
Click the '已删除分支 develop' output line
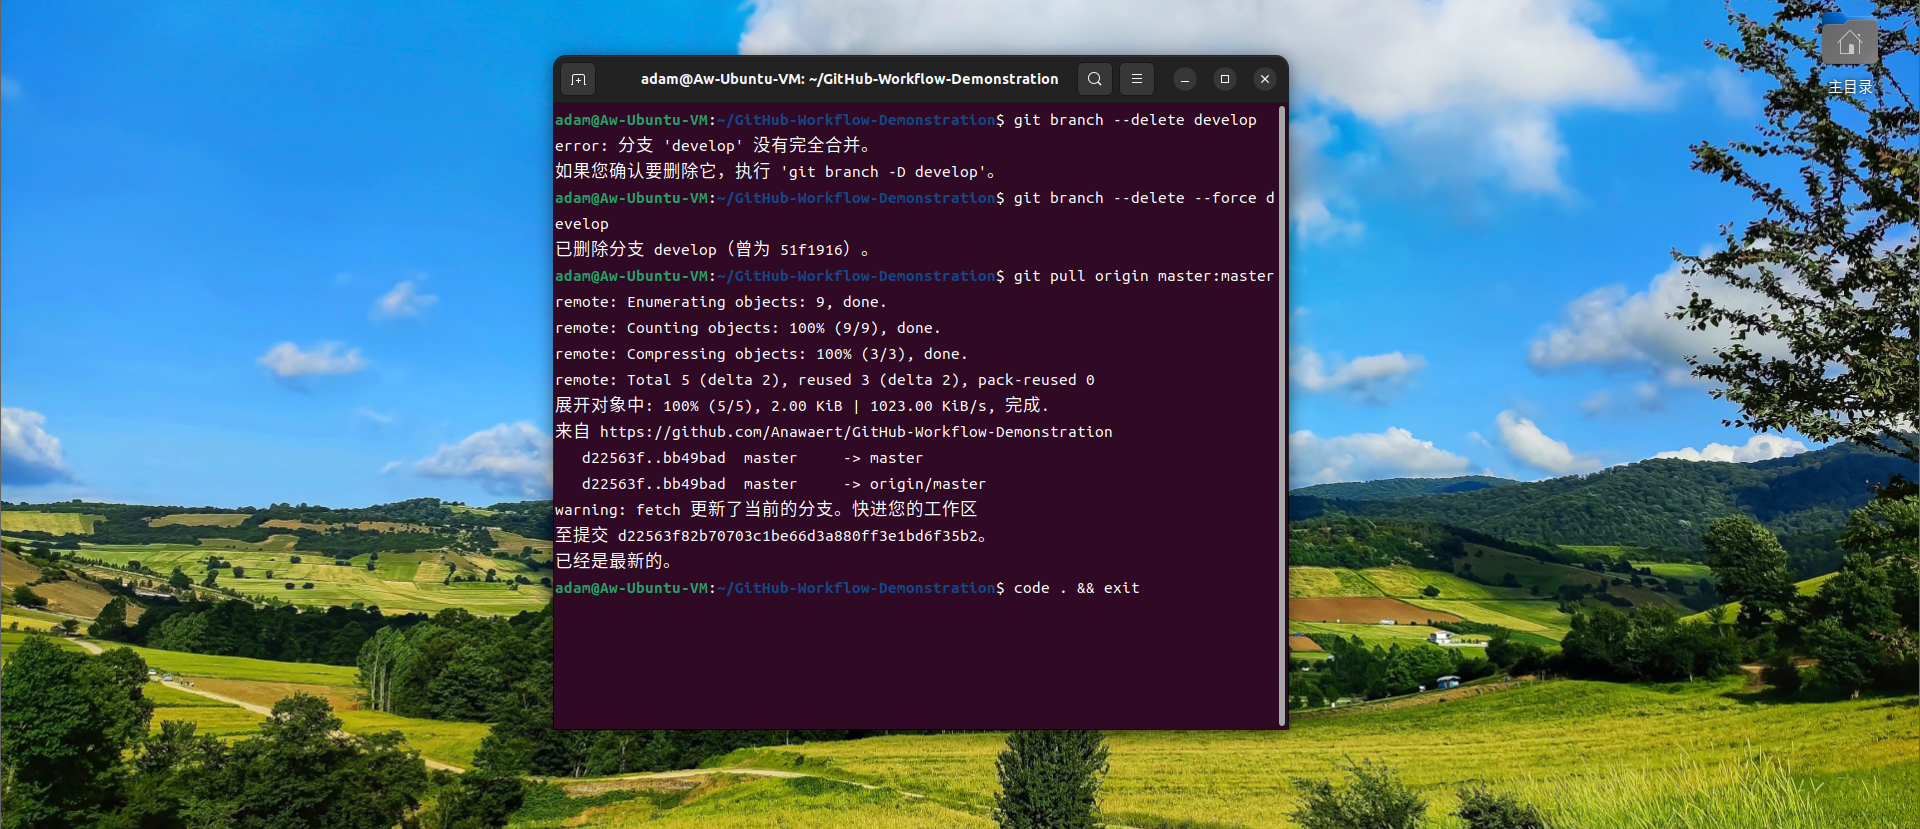pos(710,250)
